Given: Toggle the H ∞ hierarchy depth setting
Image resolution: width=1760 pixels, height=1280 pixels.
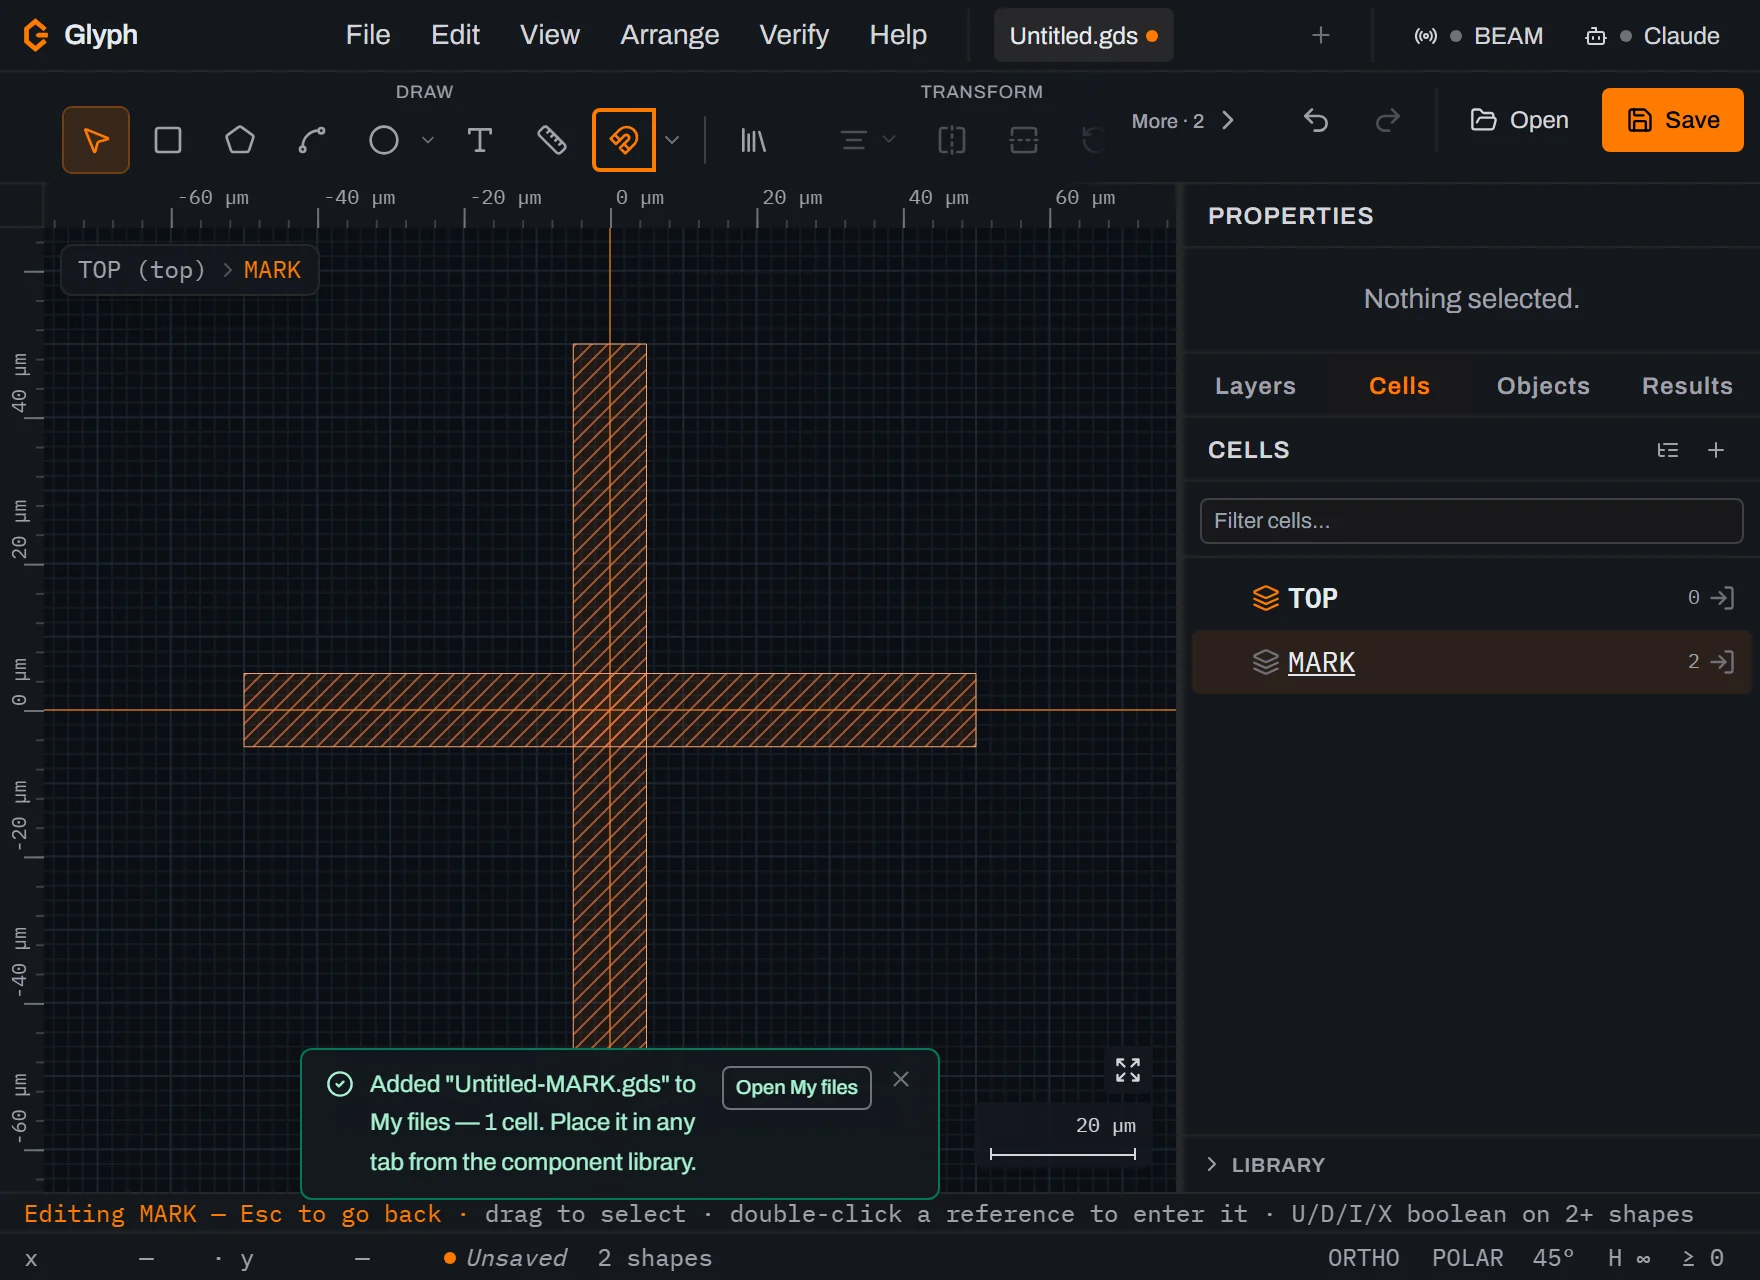Looking at the screenshot, I should point(1629,1258).
